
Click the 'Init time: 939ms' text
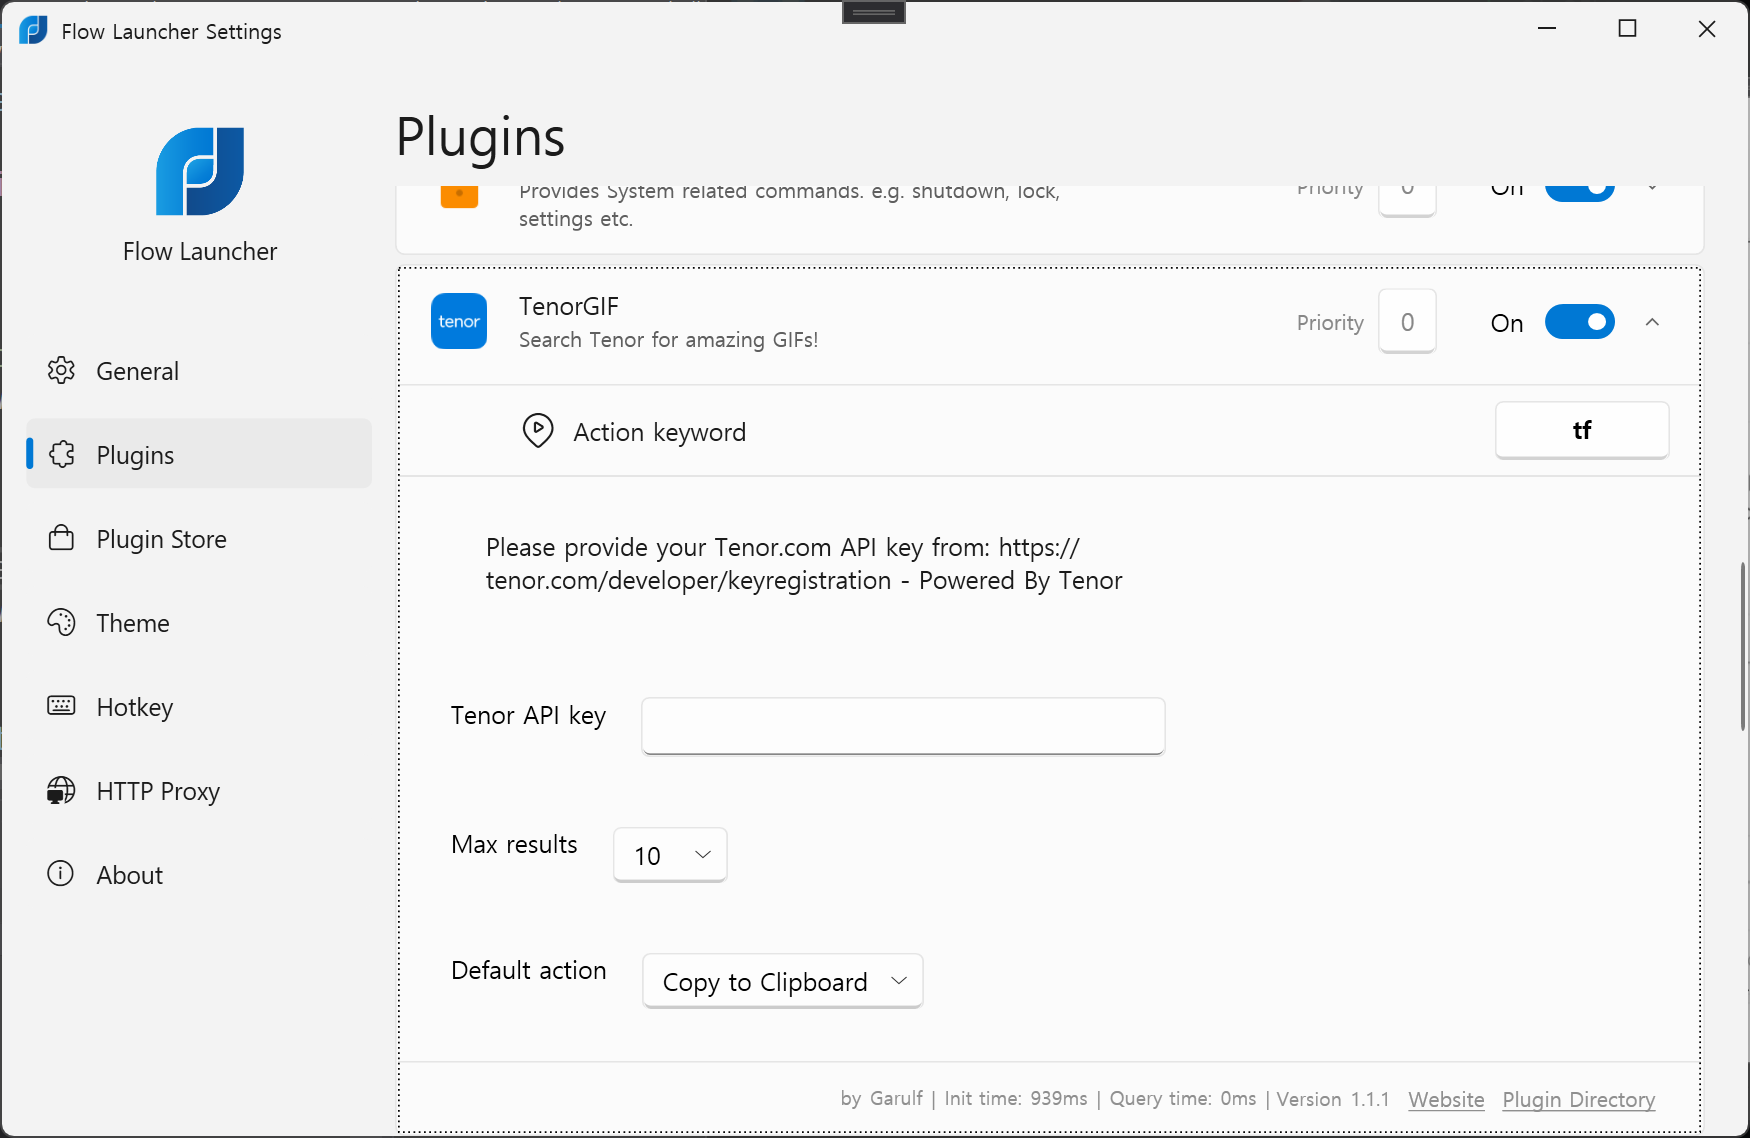click(1016, 1099)
